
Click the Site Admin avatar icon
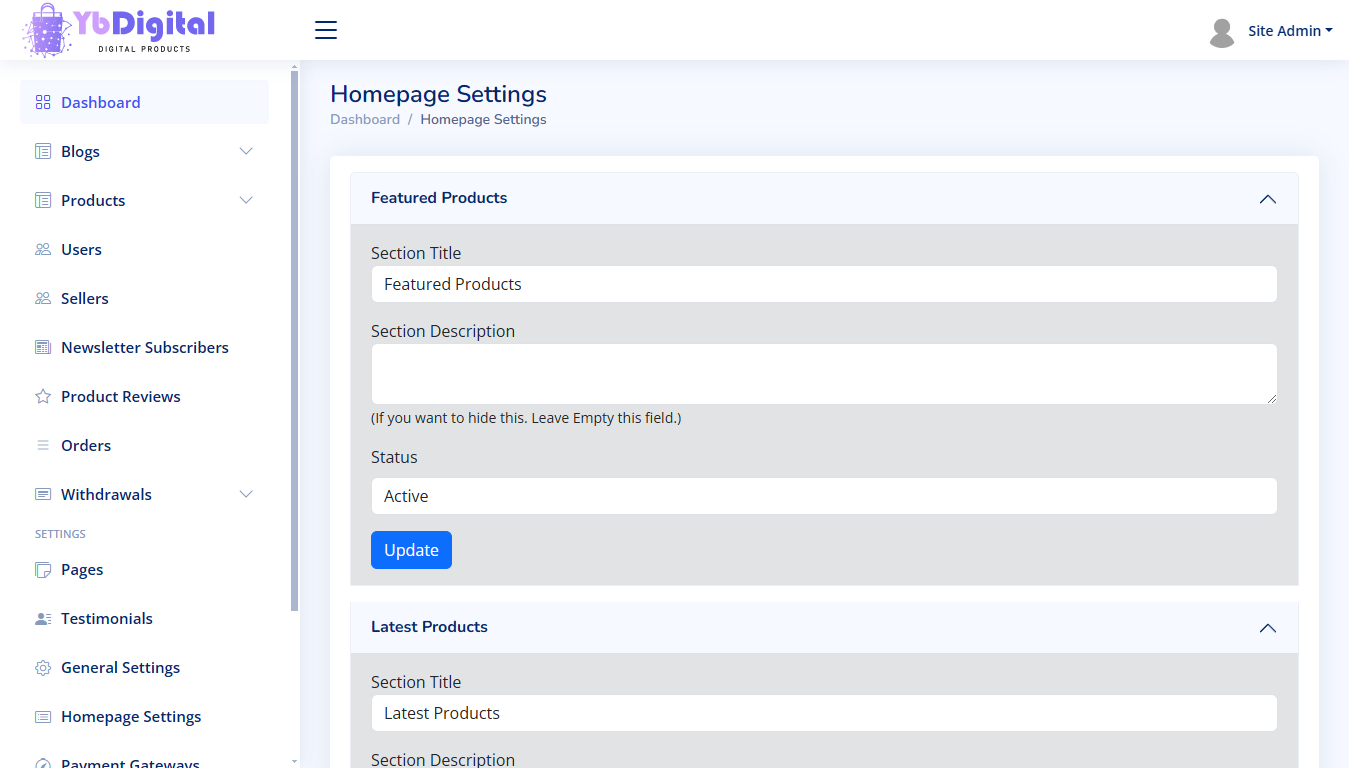coord(1221,32)
